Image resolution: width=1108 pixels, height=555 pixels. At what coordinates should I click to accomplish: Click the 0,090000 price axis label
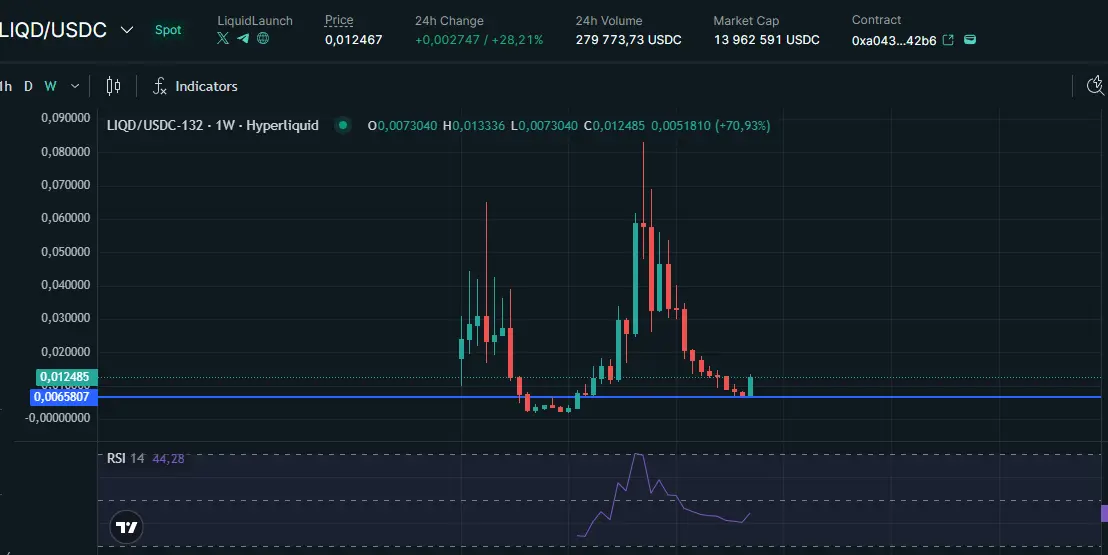pos(66,117)
